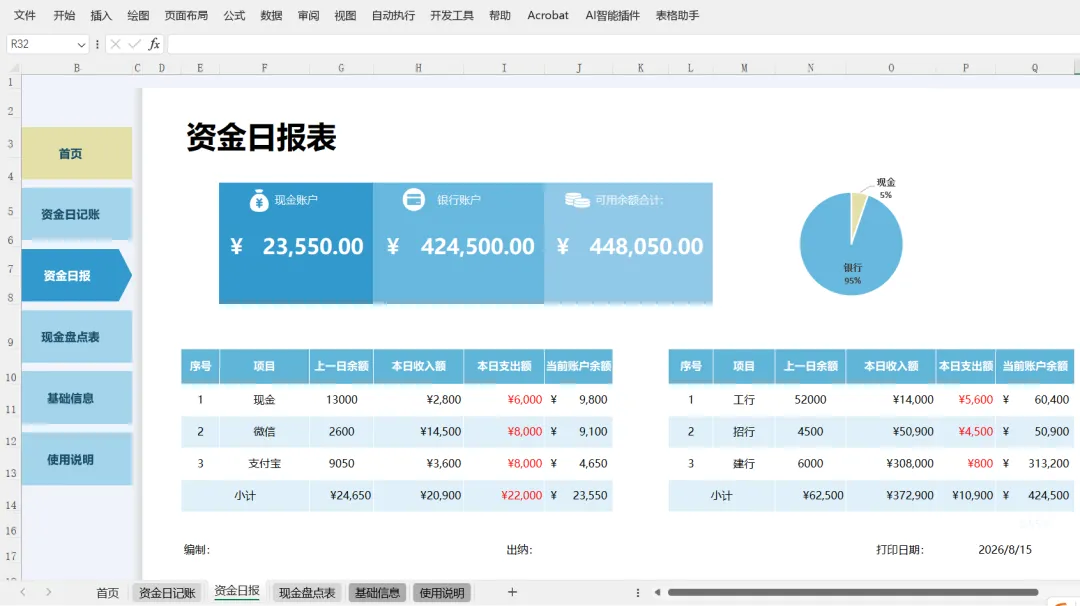The height and width of the screenshot is (606, 1080).
Task: Open the 文件 menu
Action: coord(25,15)
